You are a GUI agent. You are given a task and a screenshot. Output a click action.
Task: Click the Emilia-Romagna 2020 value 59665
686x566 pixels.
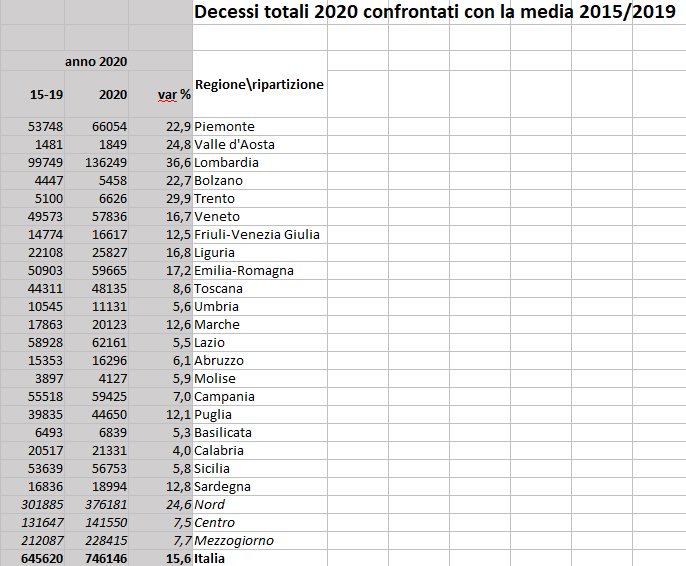[97, 270]
